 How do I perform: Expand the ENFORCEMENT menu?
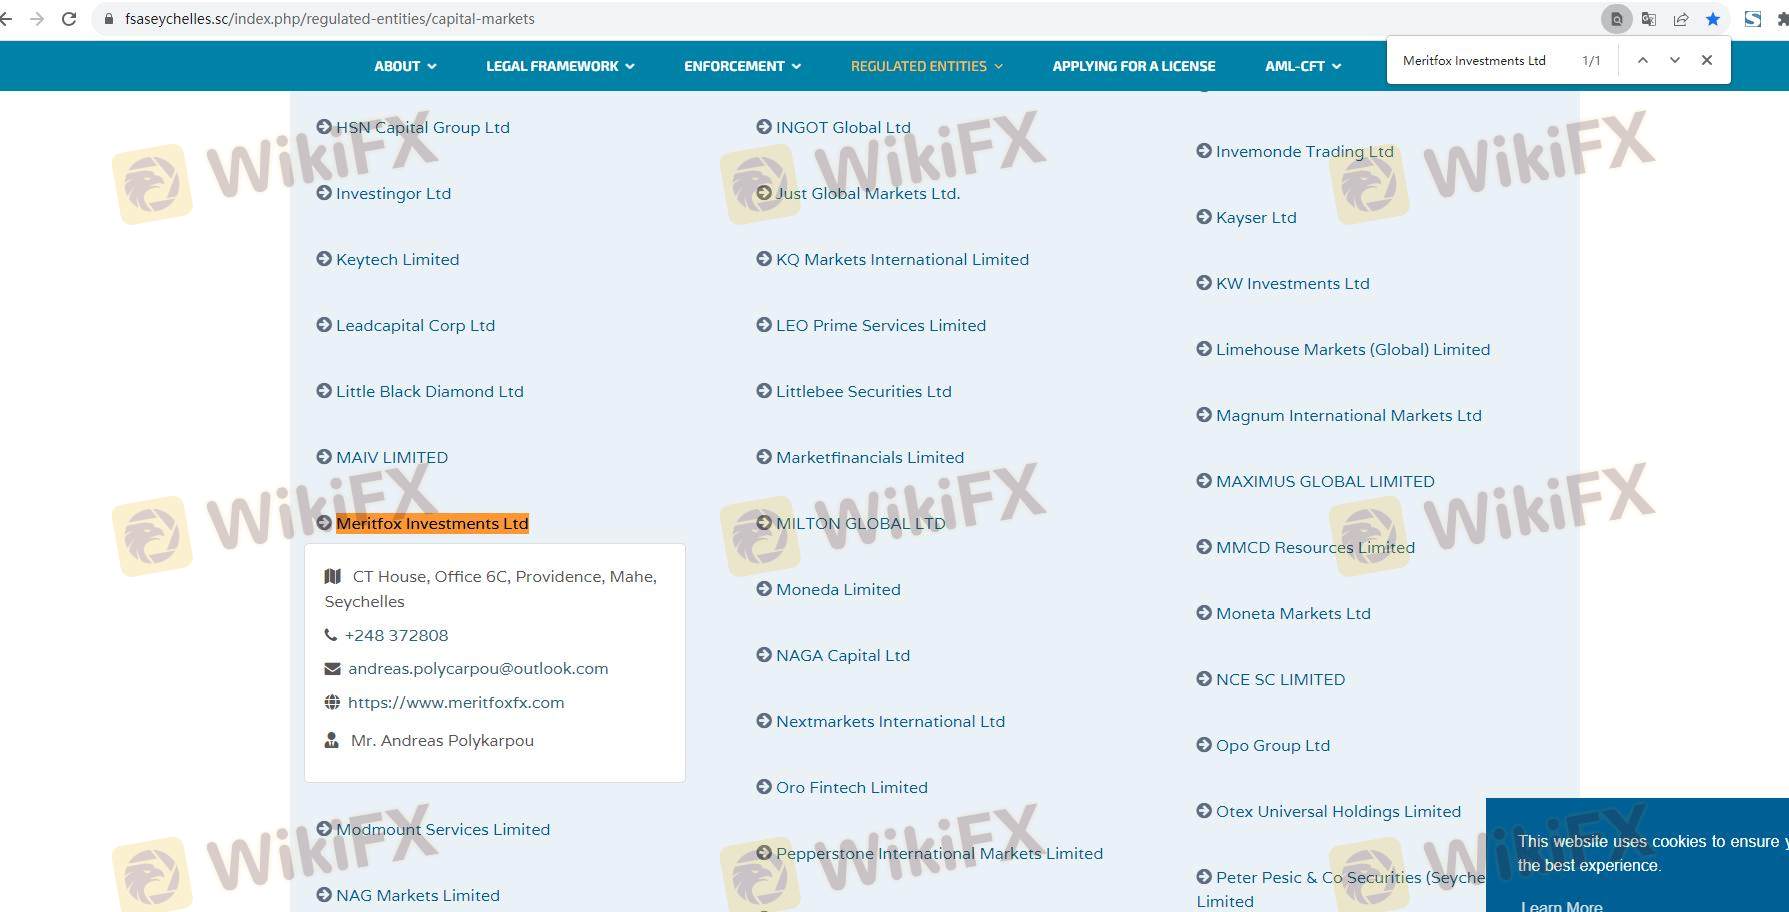(742, 66)
